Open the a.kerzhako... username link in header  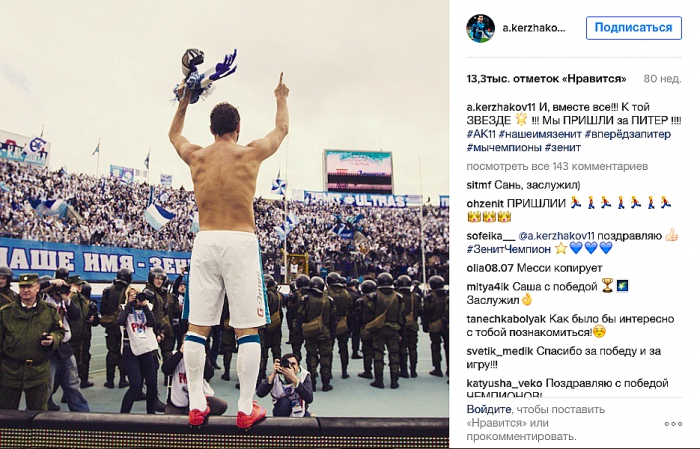point(534,28)
